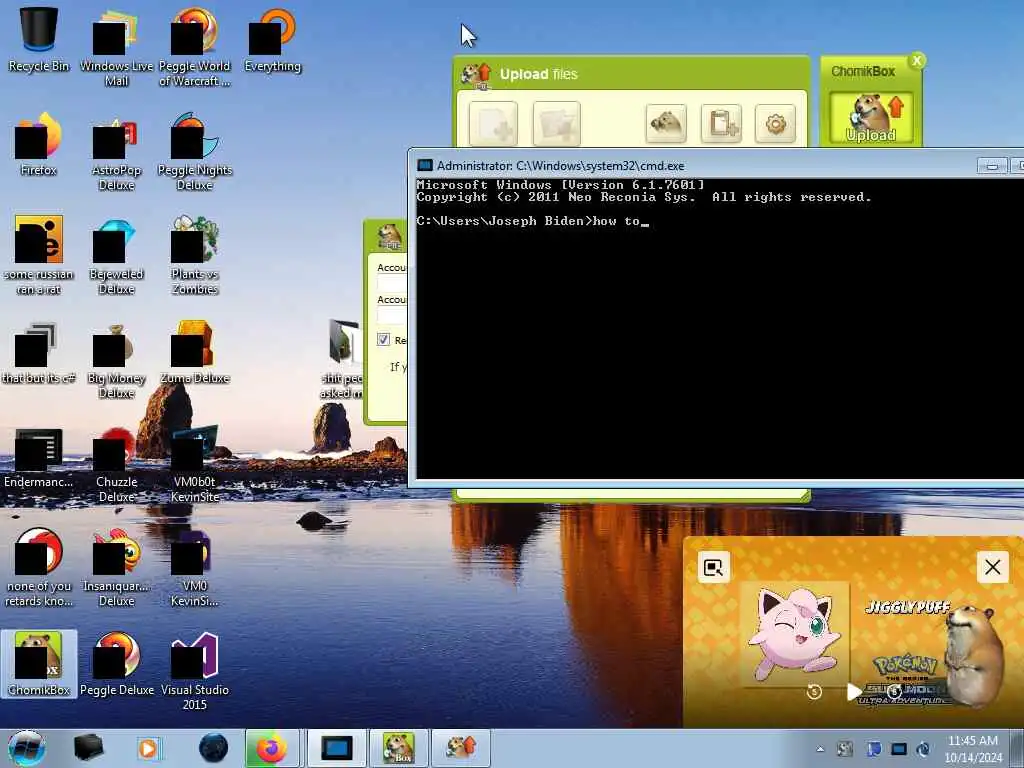Viewport: 1024px width, 768px height.
Task: Click the back-to-tab icon in Jigglypuff video popup
Action: pyautogui.click(x=713, y=567)
